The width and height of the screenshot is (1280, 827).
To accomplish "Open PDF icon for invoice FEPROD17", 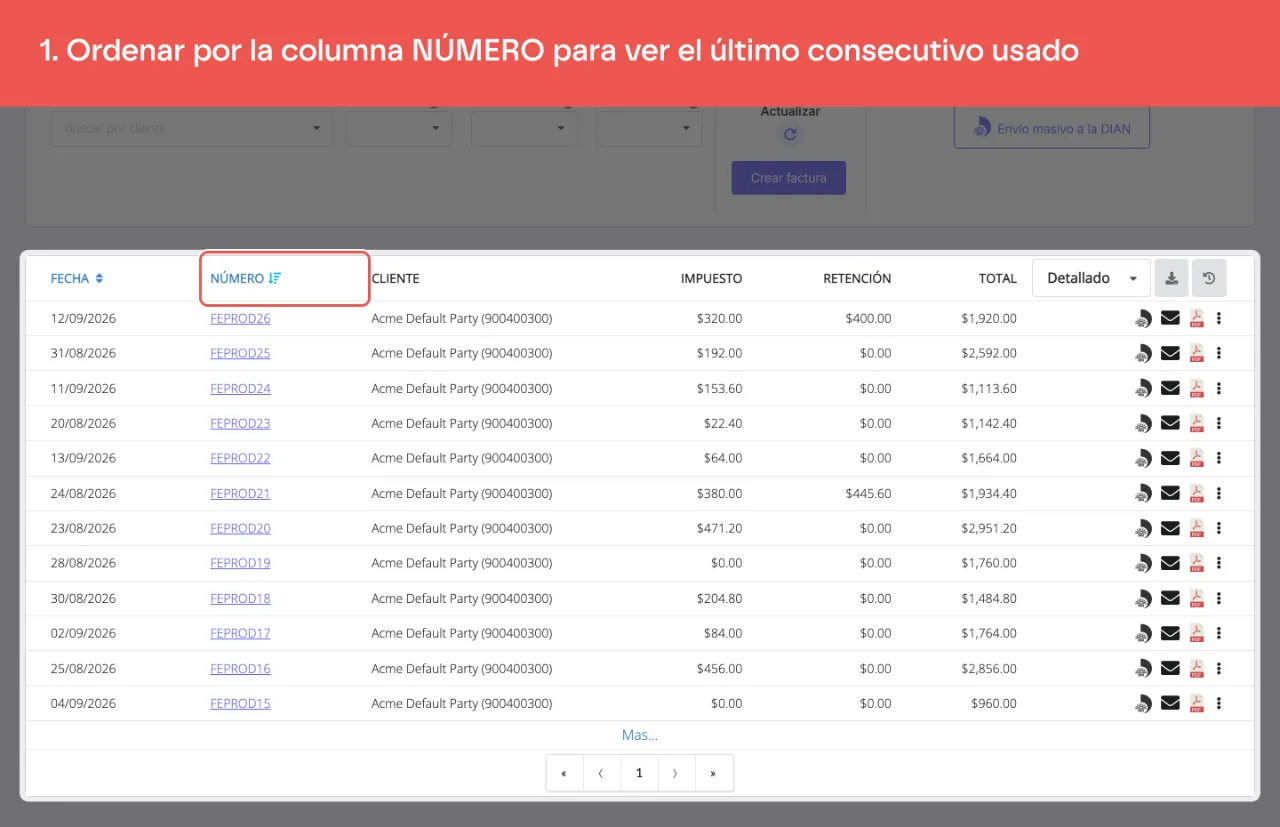I will [x=1196, y=633].
